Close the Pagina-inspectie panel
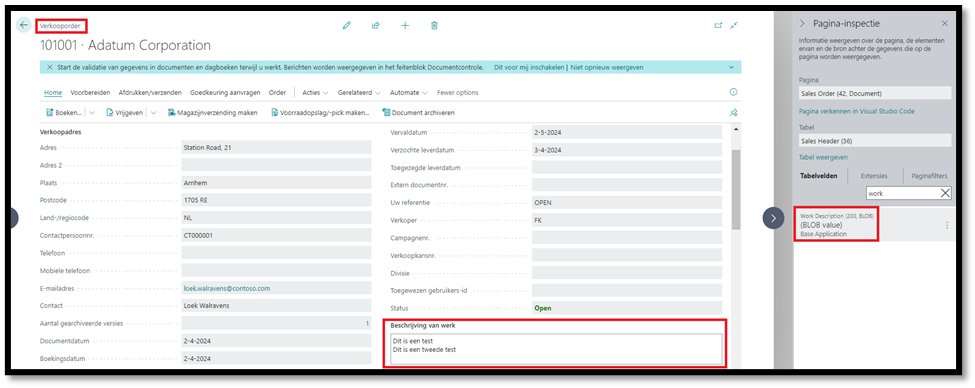Screen dimensions: 975x388 945,24
